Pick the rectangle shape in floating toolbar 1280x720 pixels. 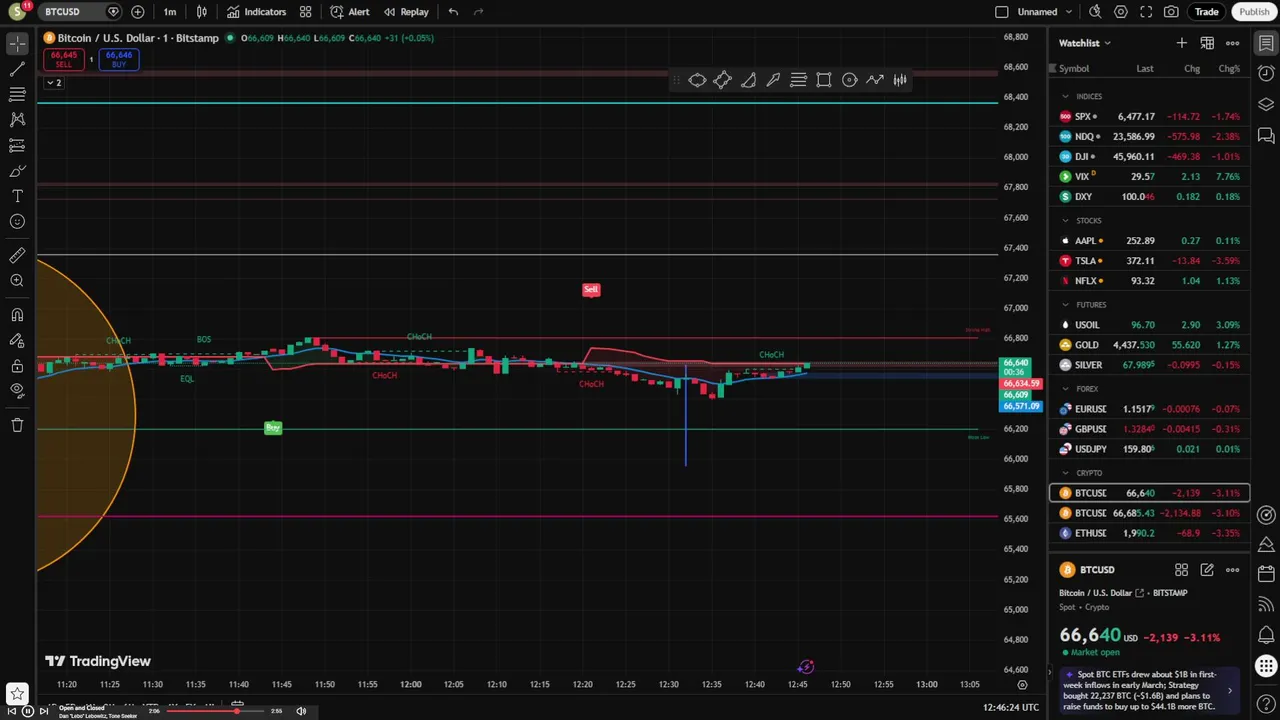point(824,80)
